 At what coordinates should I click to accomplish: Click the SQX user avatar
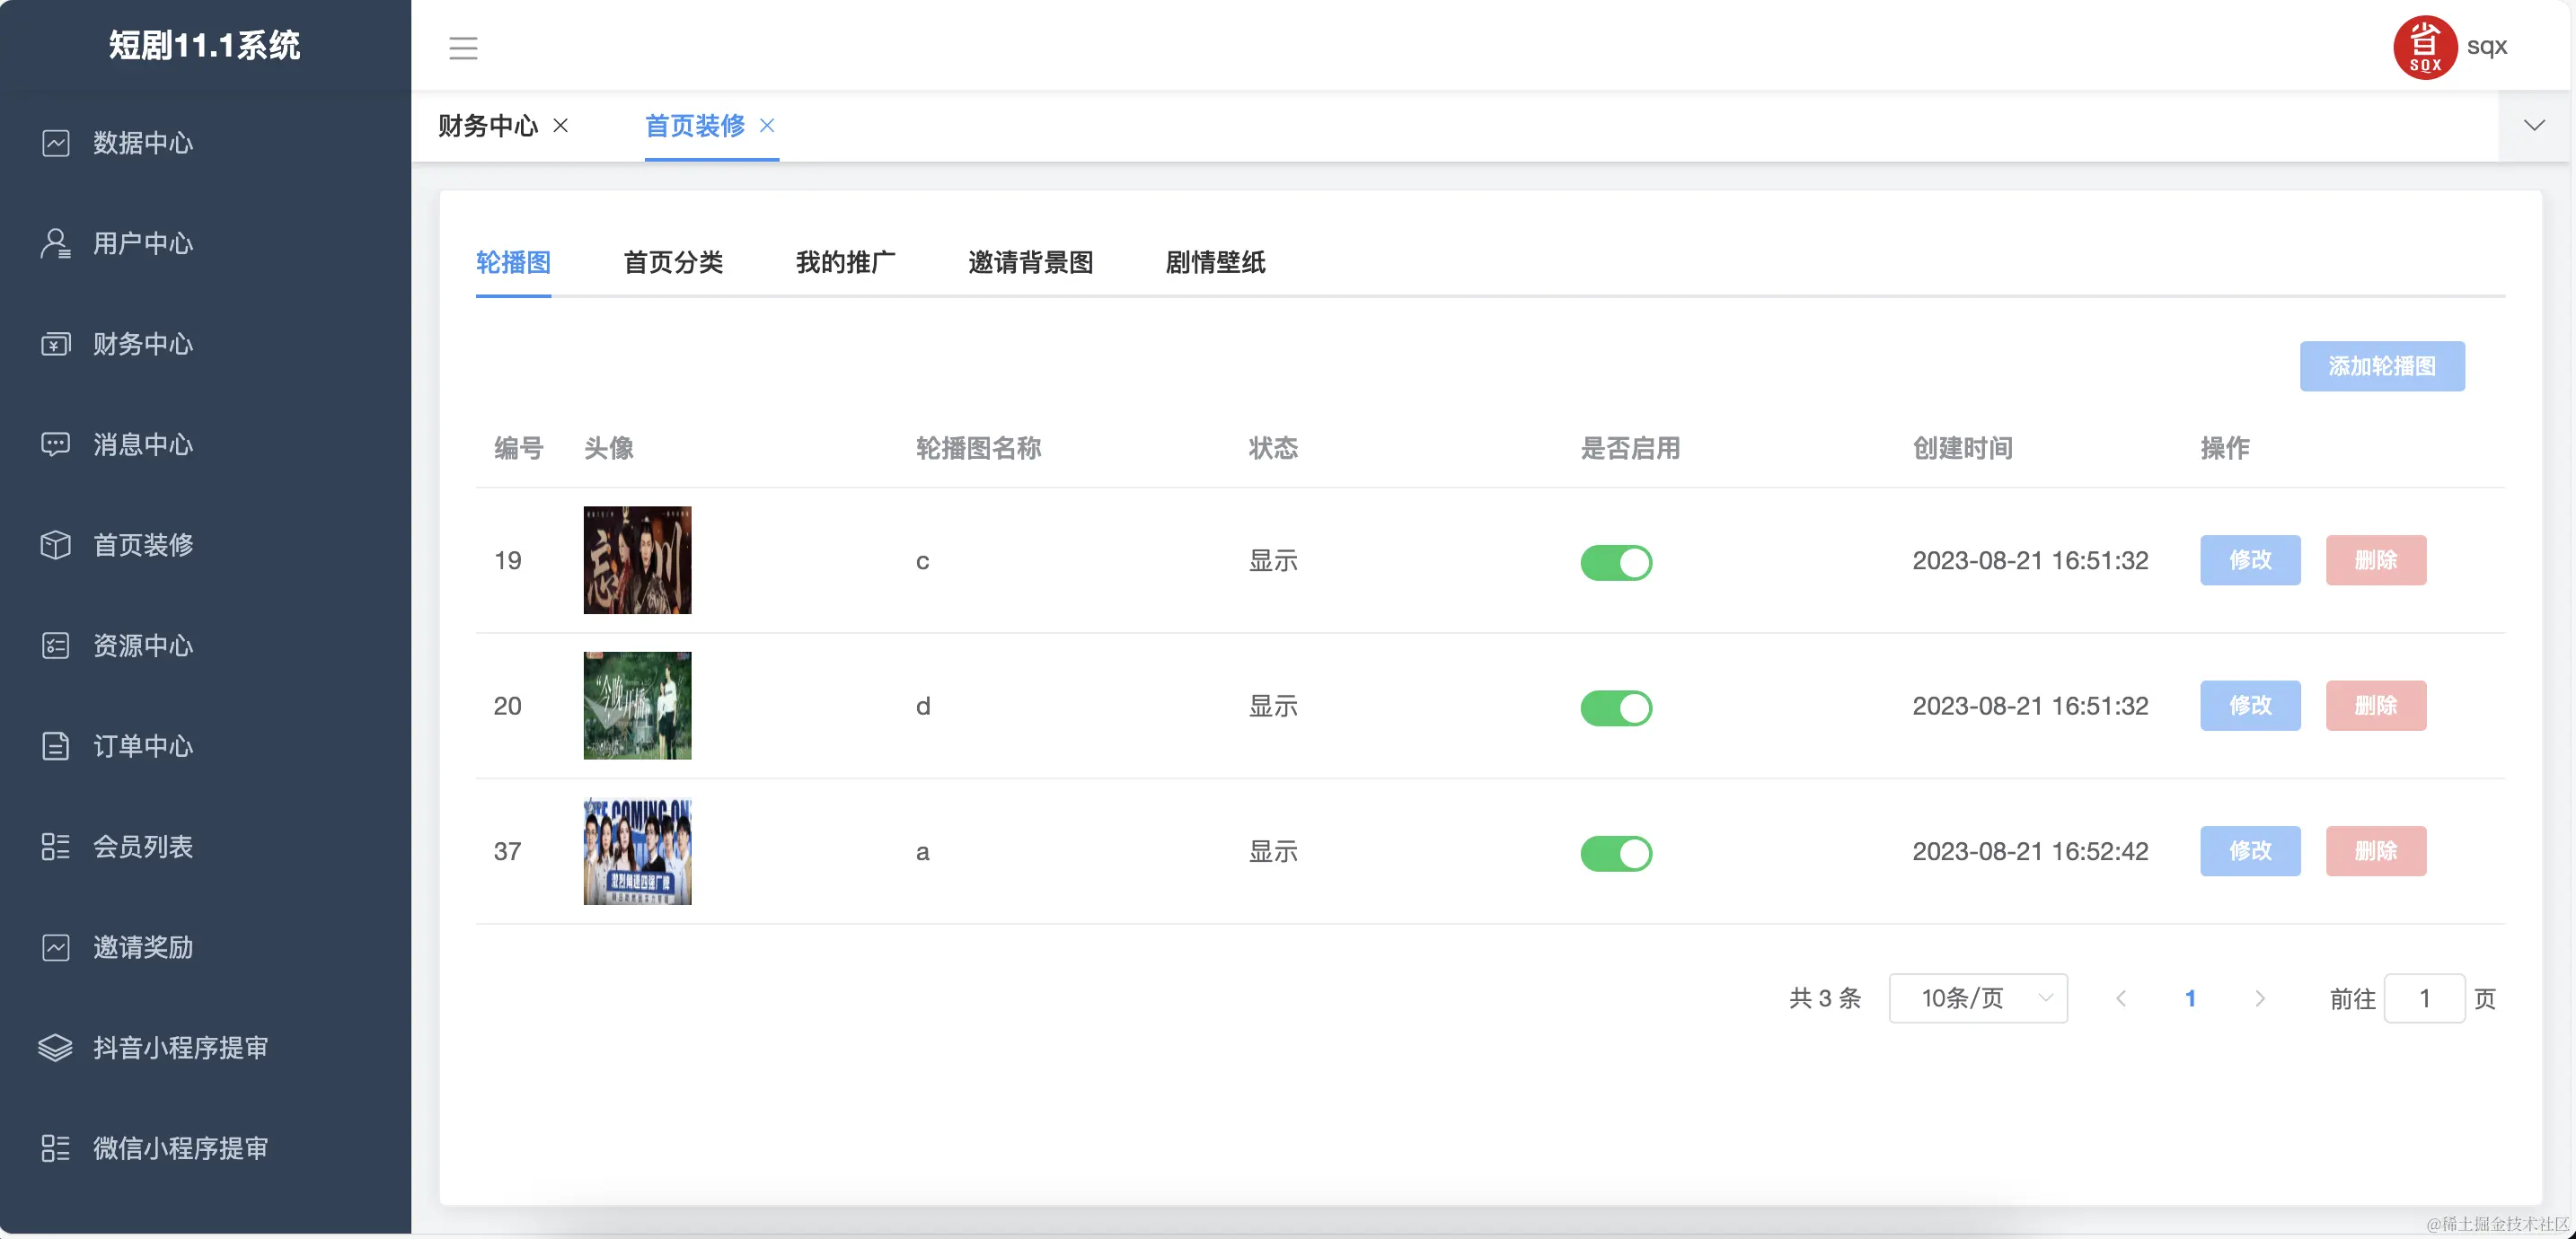[x=2424, y=47]
